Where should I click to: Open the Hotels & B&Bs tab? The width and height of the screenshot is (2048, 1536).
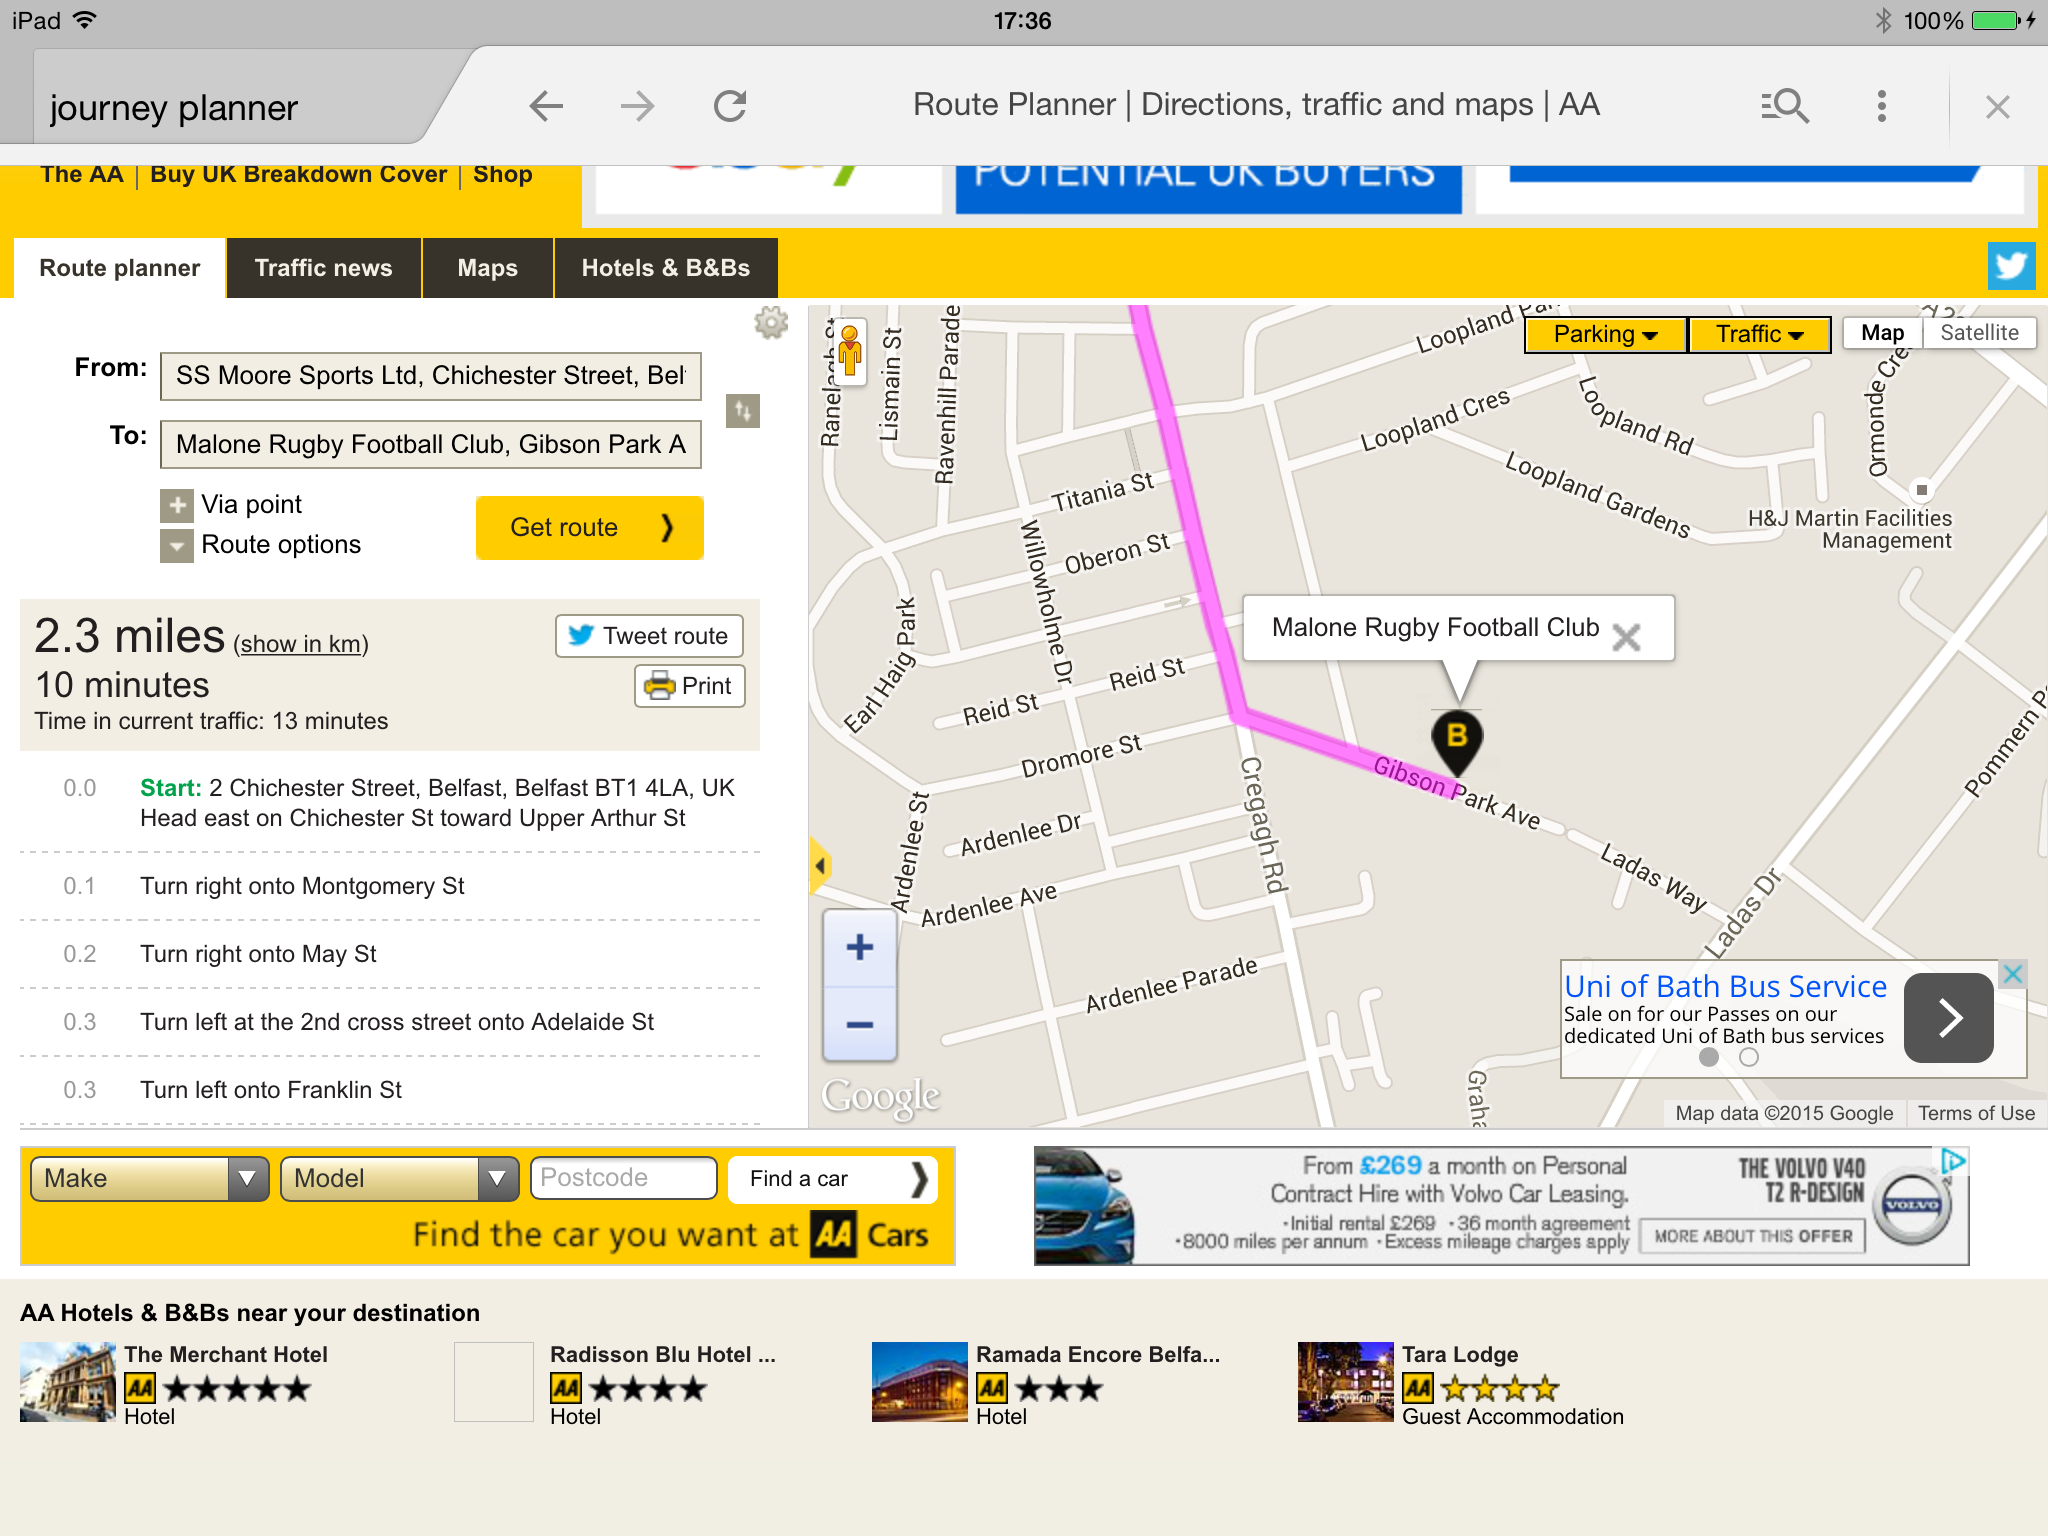666,268
